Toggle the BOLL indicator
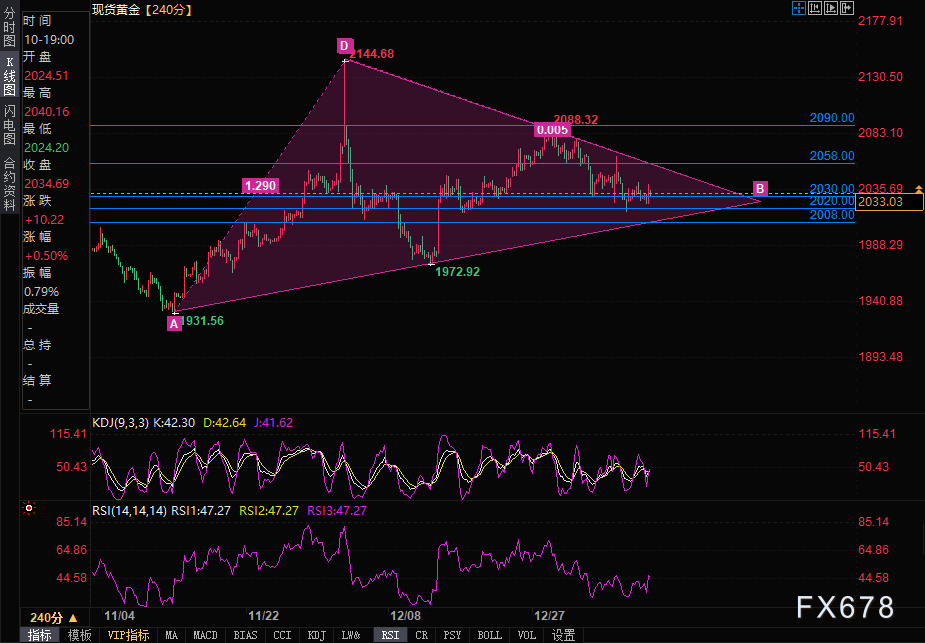925x643 pixels. point(490,635)
